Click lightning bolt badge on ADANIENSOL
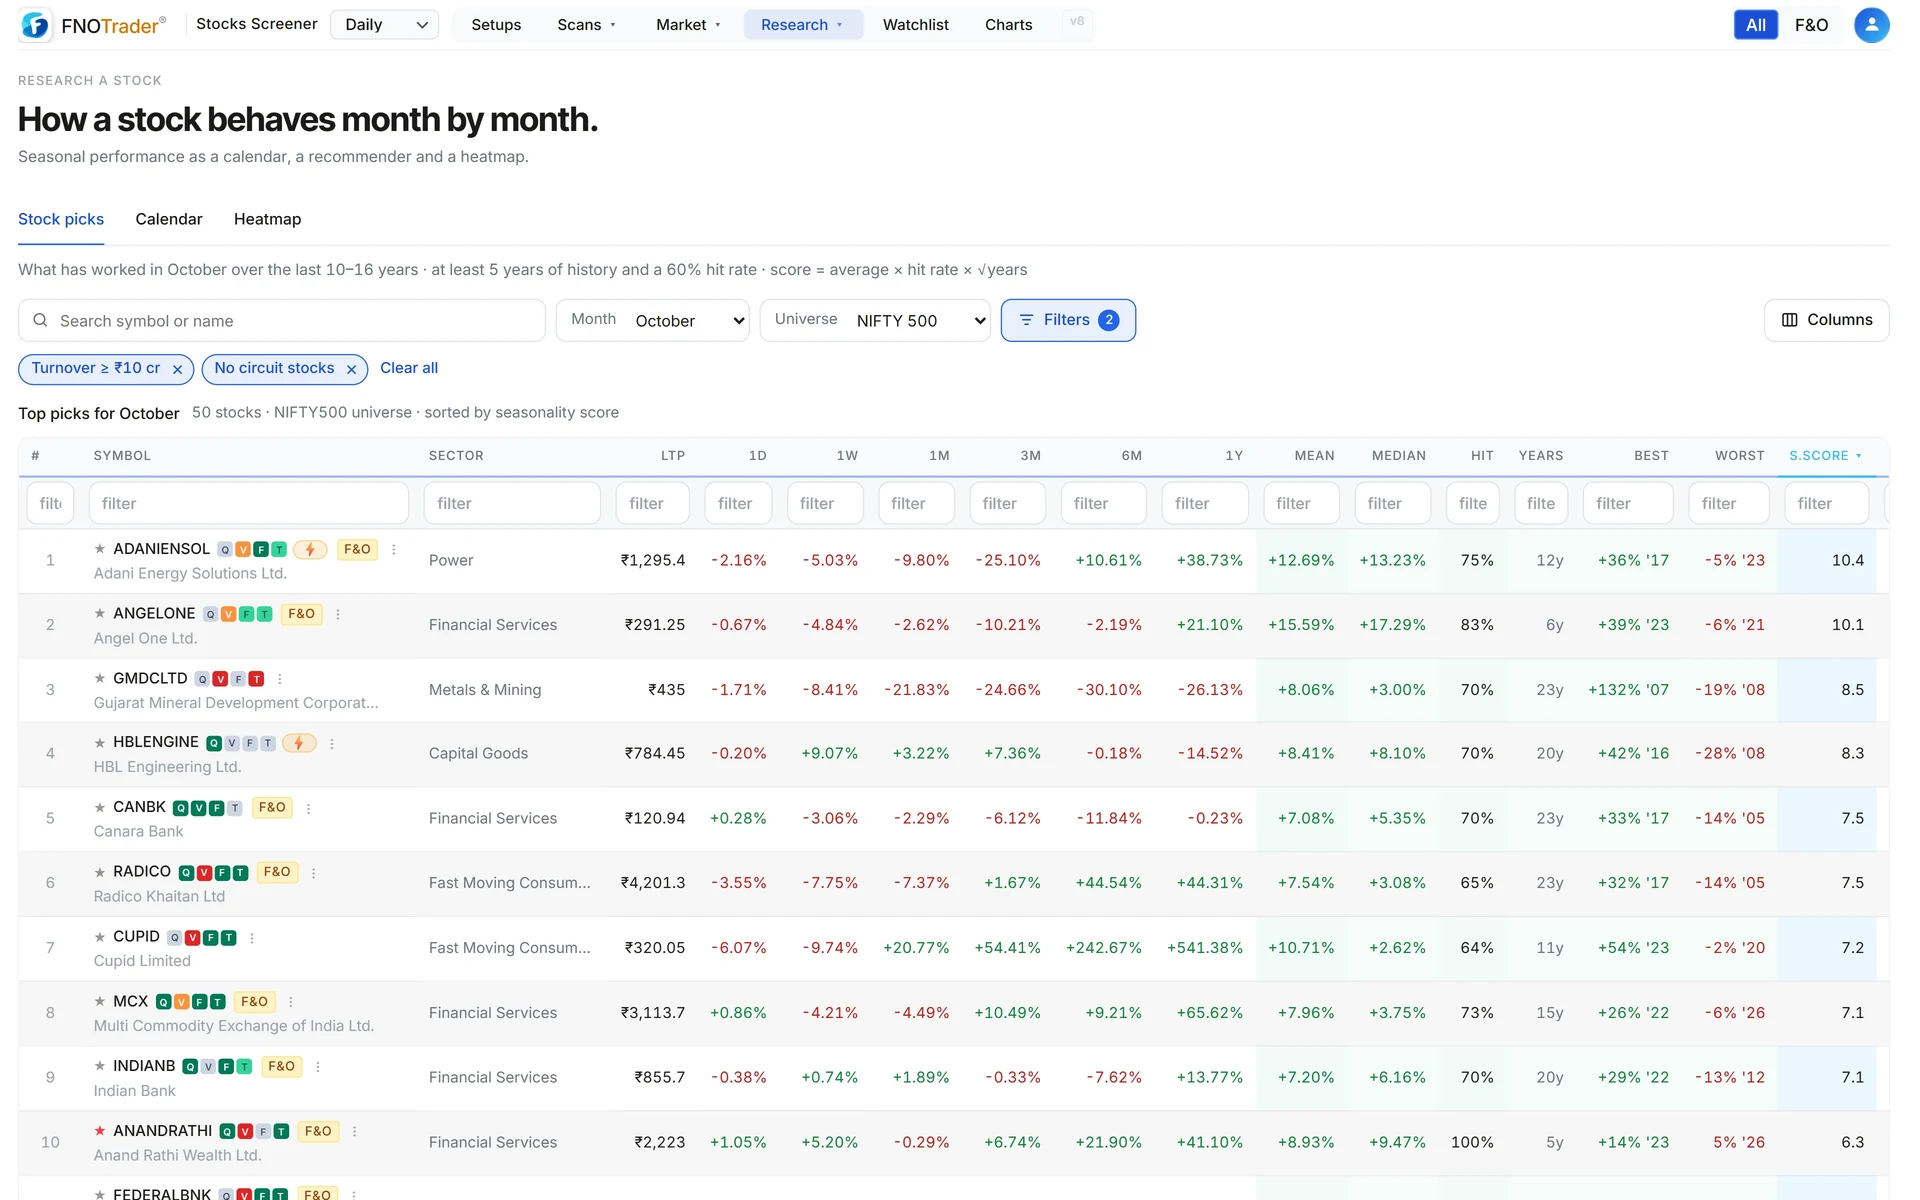 pos(310,549)
